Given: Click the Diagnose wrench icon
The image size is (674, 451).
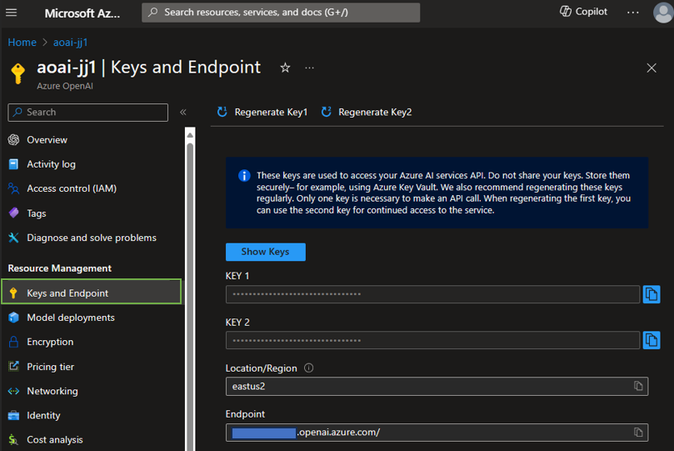Looking at the screenshot, I should [14, 238].
